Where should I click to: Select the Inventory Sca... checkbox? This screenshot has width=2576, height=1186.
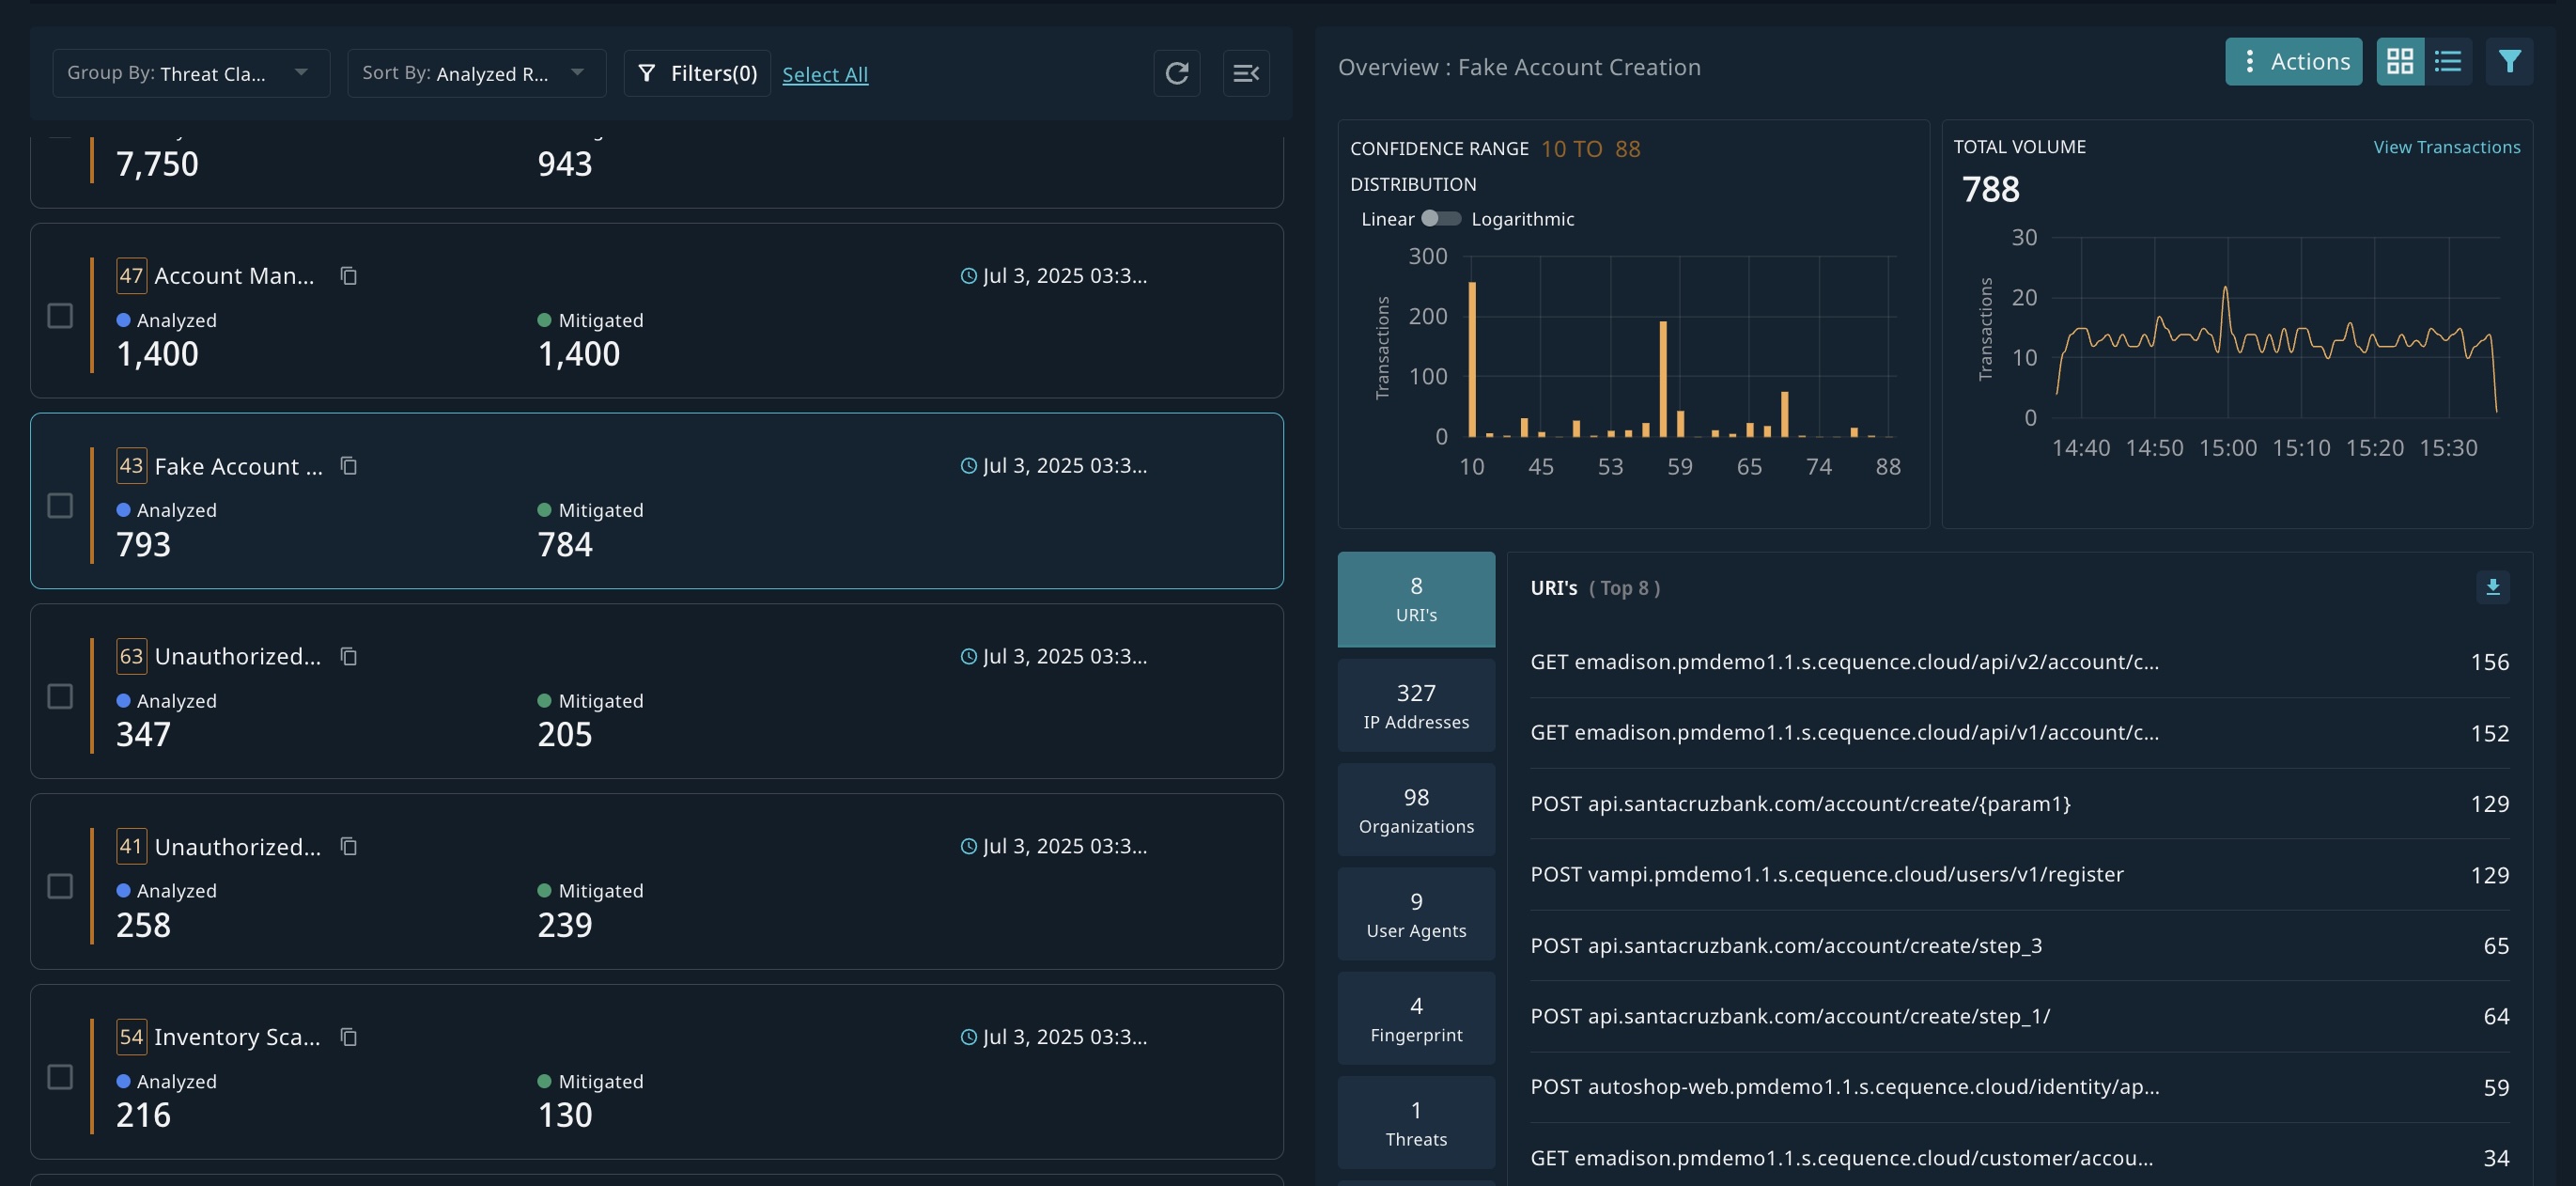pyautogui.click(x=60, y=1077)
